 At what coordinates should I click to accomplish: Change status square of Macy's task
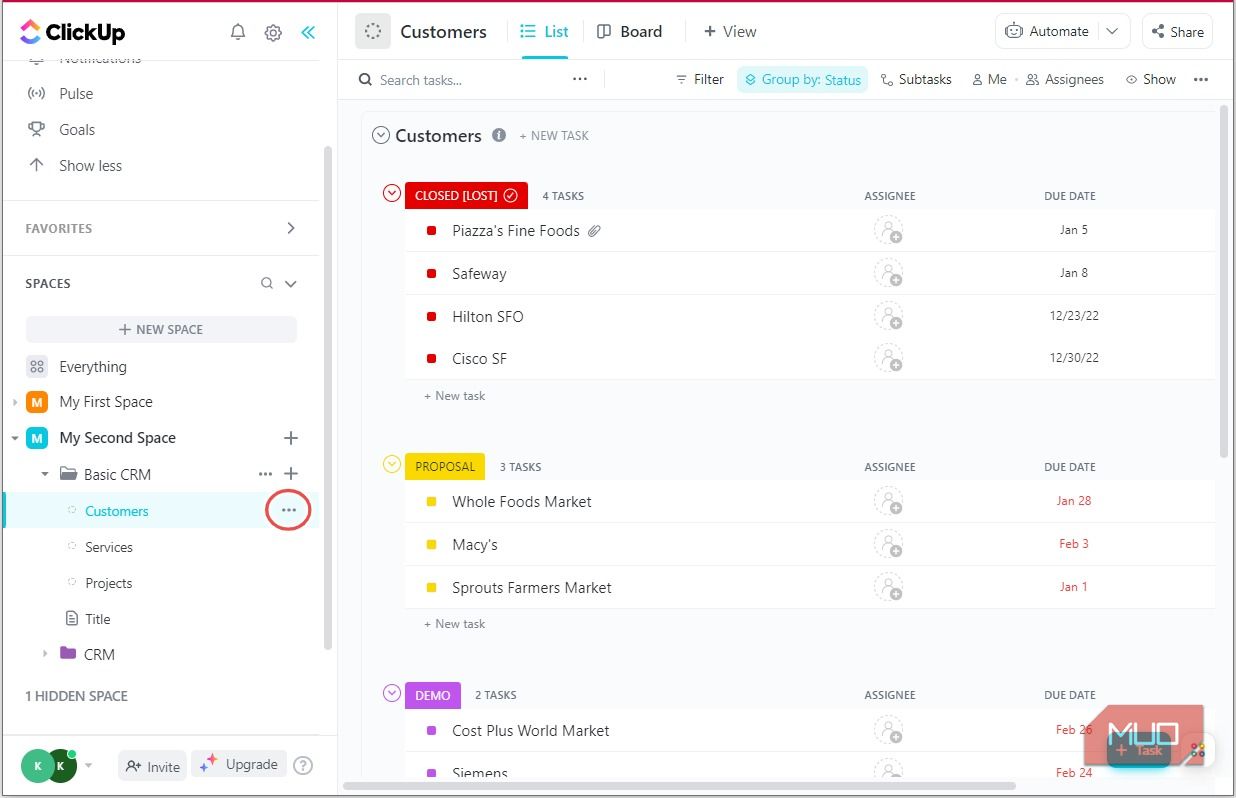[432, 544]
